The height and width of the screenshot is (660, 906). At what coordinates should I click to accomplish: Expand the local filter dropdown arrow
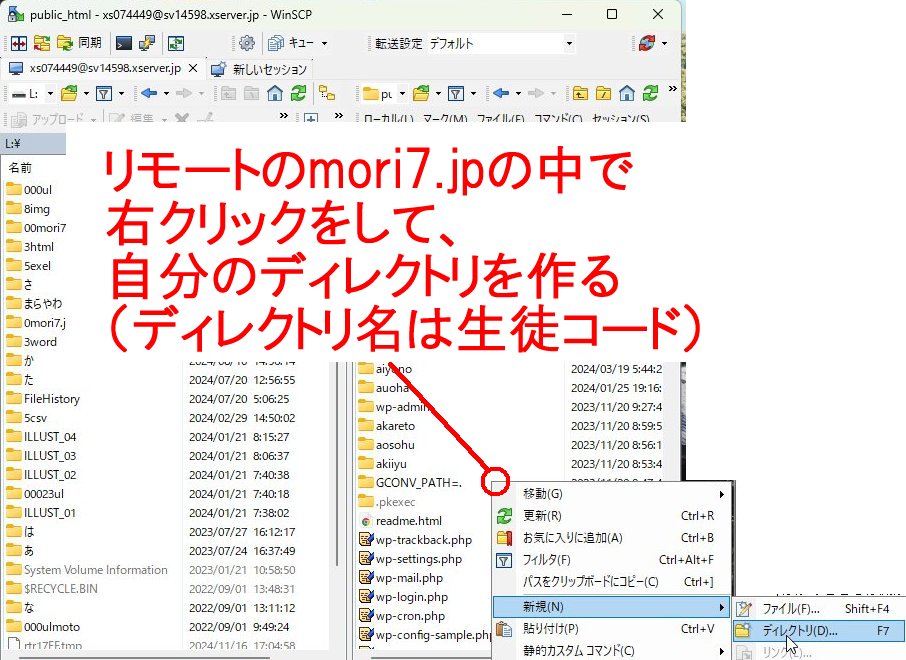click(x=121, y=94)
